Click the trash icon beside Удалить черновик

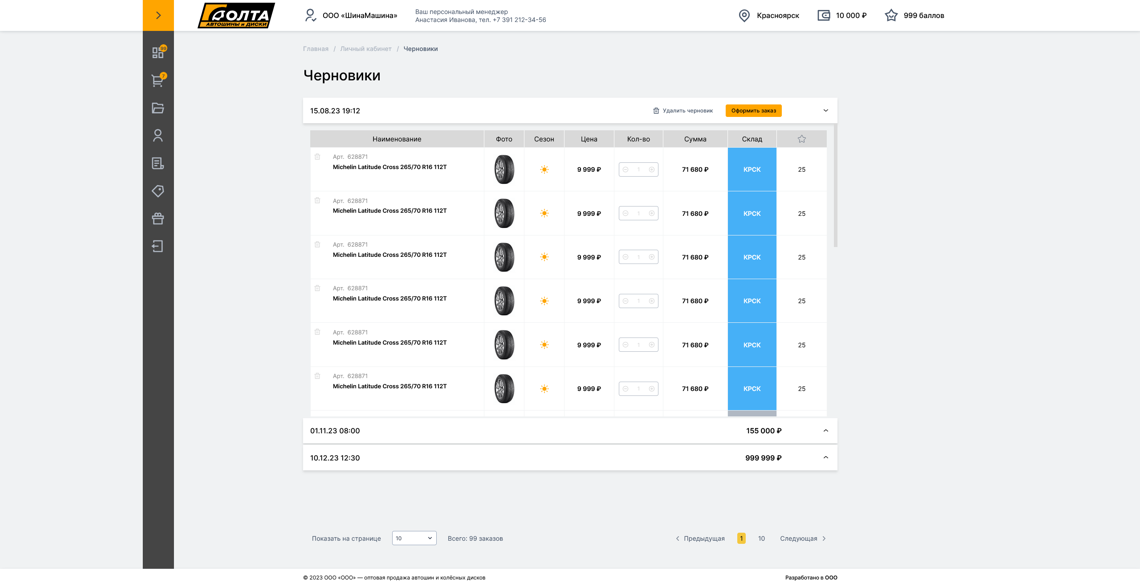coord(656,111)
